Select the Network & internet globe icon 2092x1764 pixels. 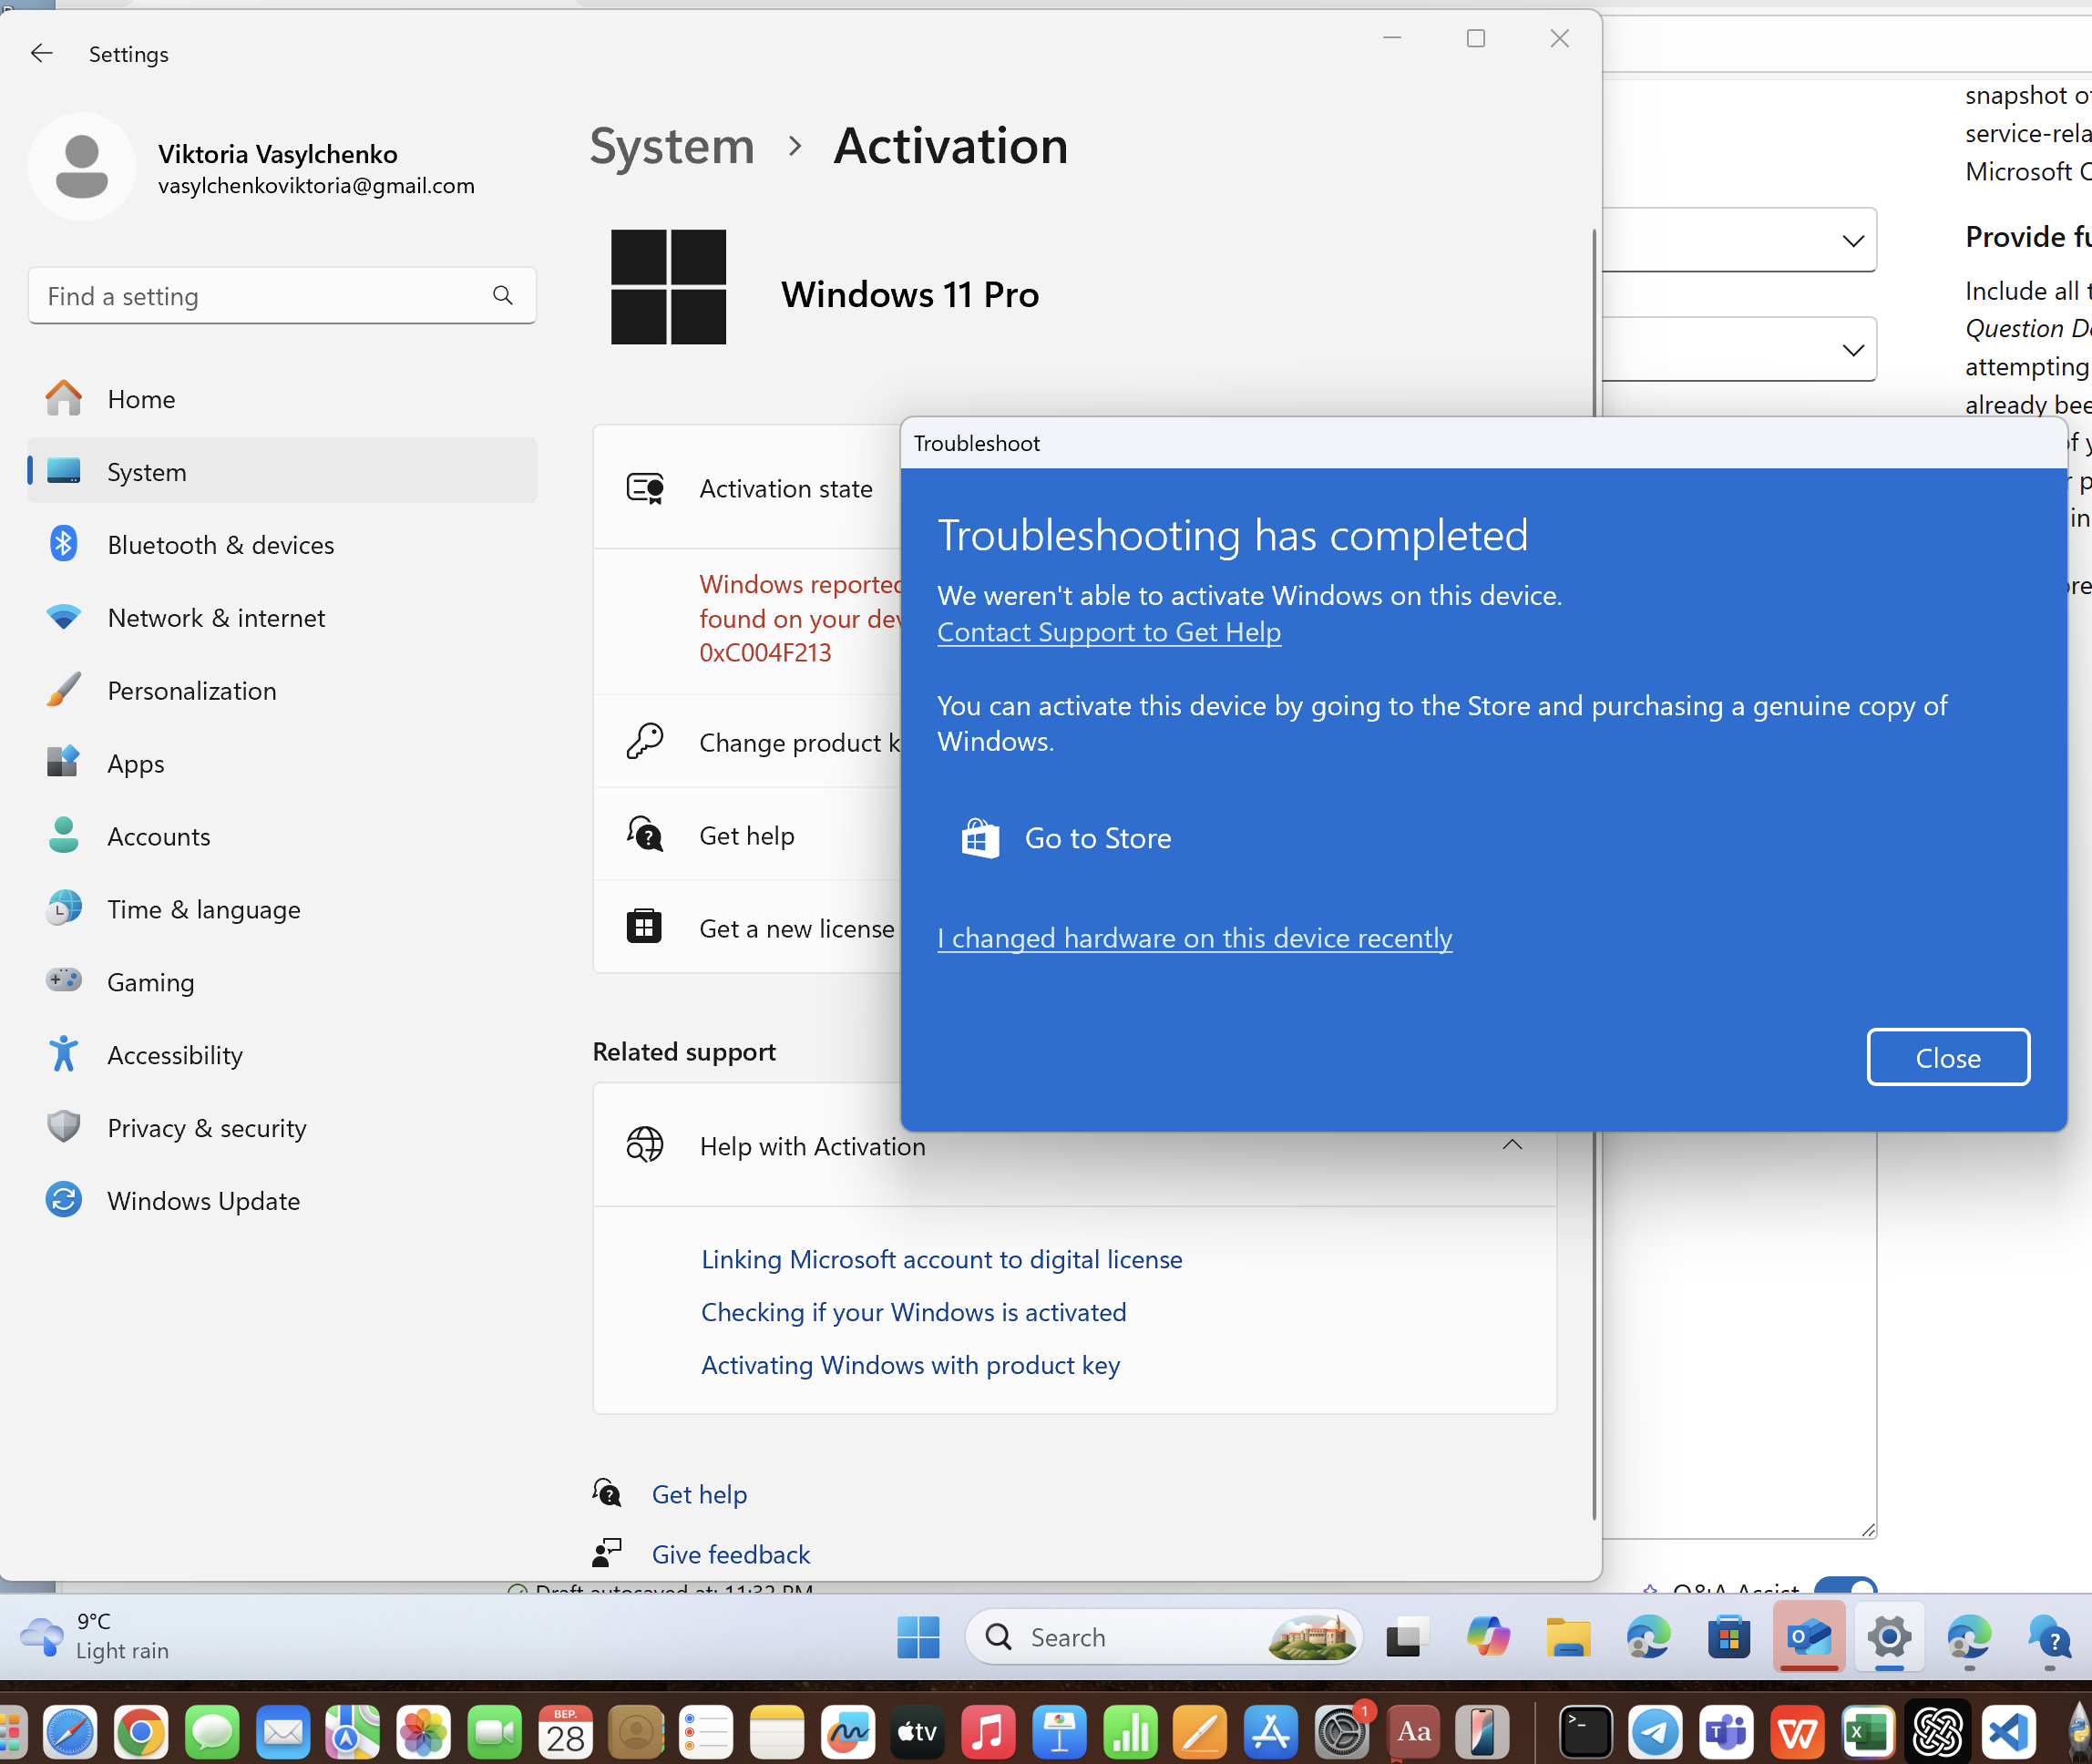(x=64, y=617)
